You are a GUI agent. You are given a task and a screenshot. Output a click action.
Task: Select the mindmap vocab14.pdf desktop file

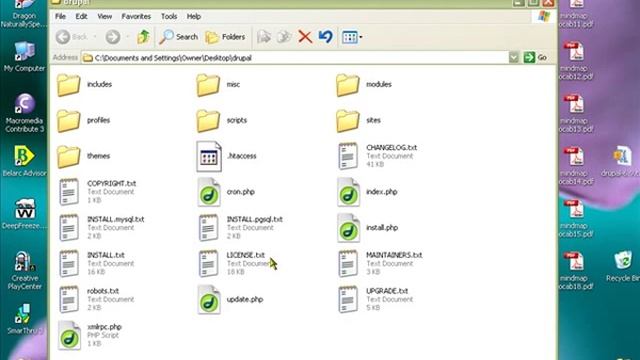[x=576, y=165]
